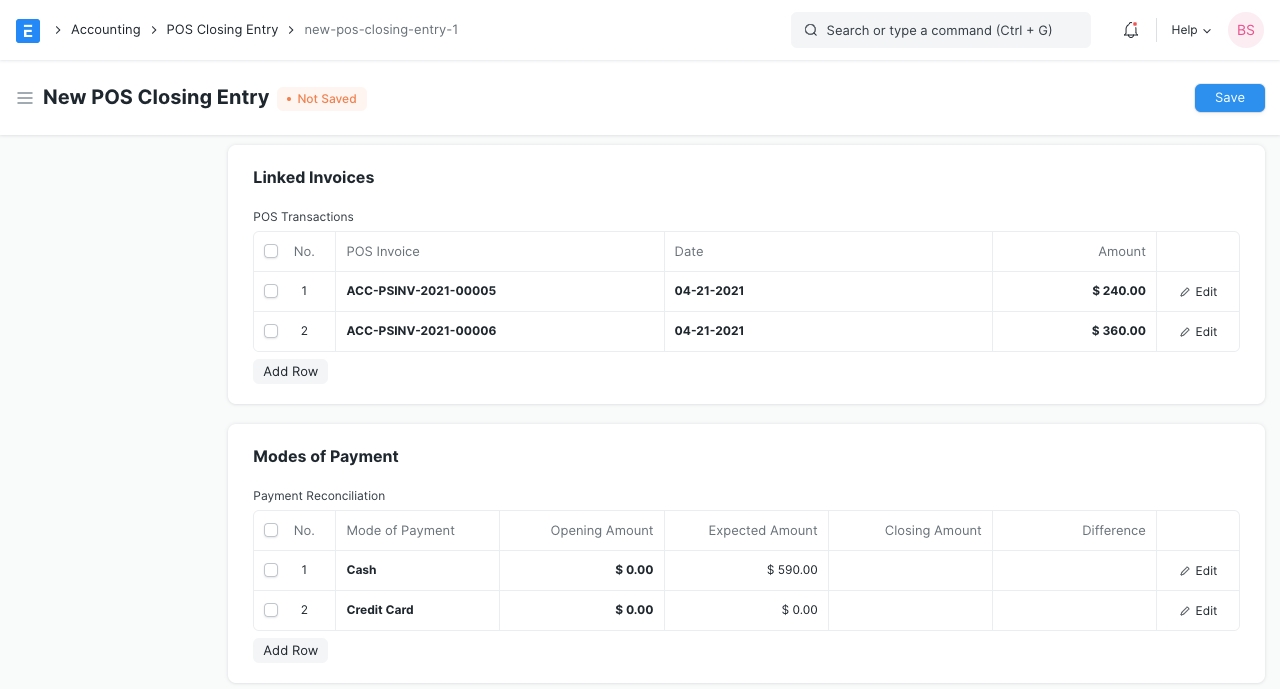Select the Credit Card row checkbox
The height and width of the screenshot is (689, 1280).
(x=271, y=610)
